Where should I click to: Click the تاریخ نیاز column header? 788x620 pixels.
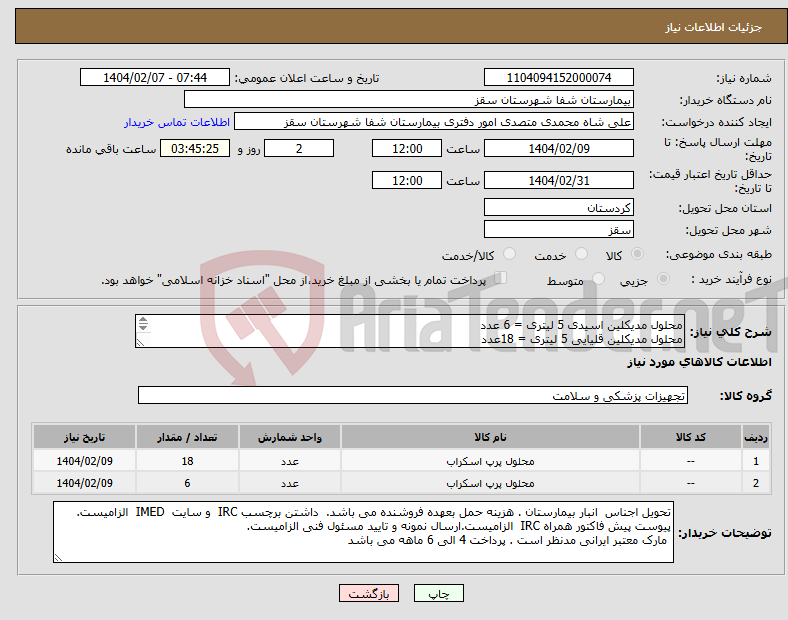coord(84,437)
